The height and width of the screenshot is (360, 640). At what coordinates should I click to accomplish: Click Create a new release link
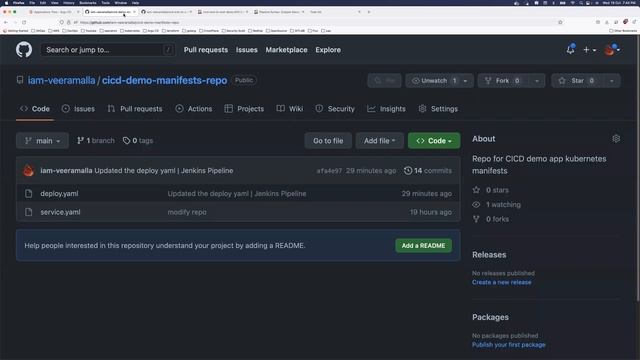[x=502, y=282]
